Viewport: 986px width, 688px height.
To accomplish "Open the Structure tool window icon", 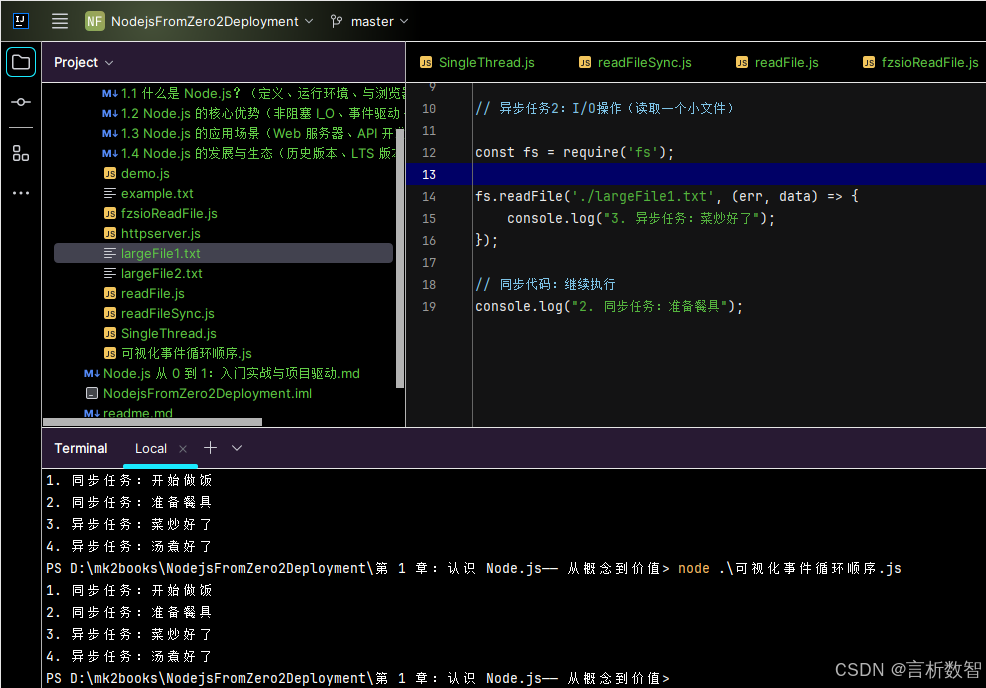I will click(21, 153).
